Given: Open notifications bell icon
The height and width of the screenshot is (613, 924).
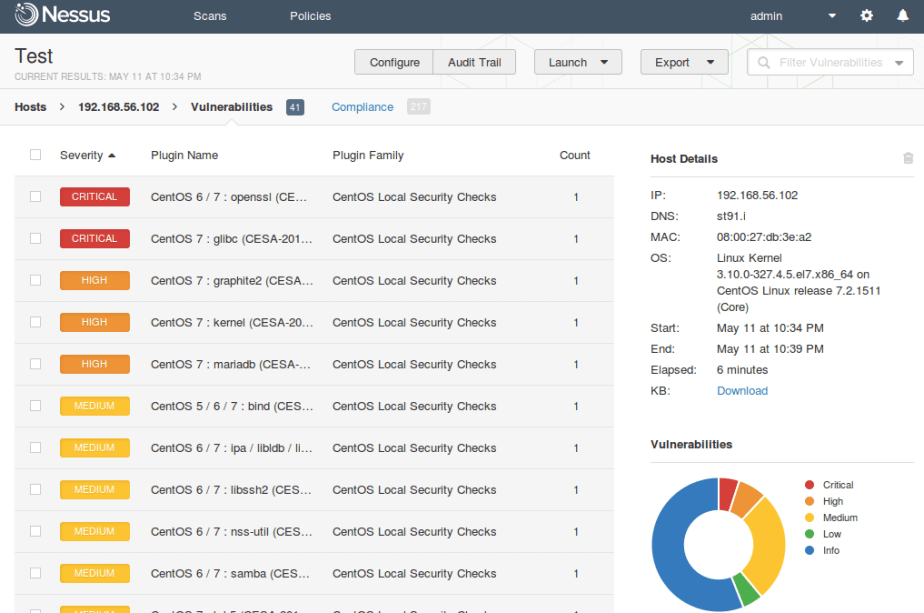Looking at the screenshot, I should 903,16.
